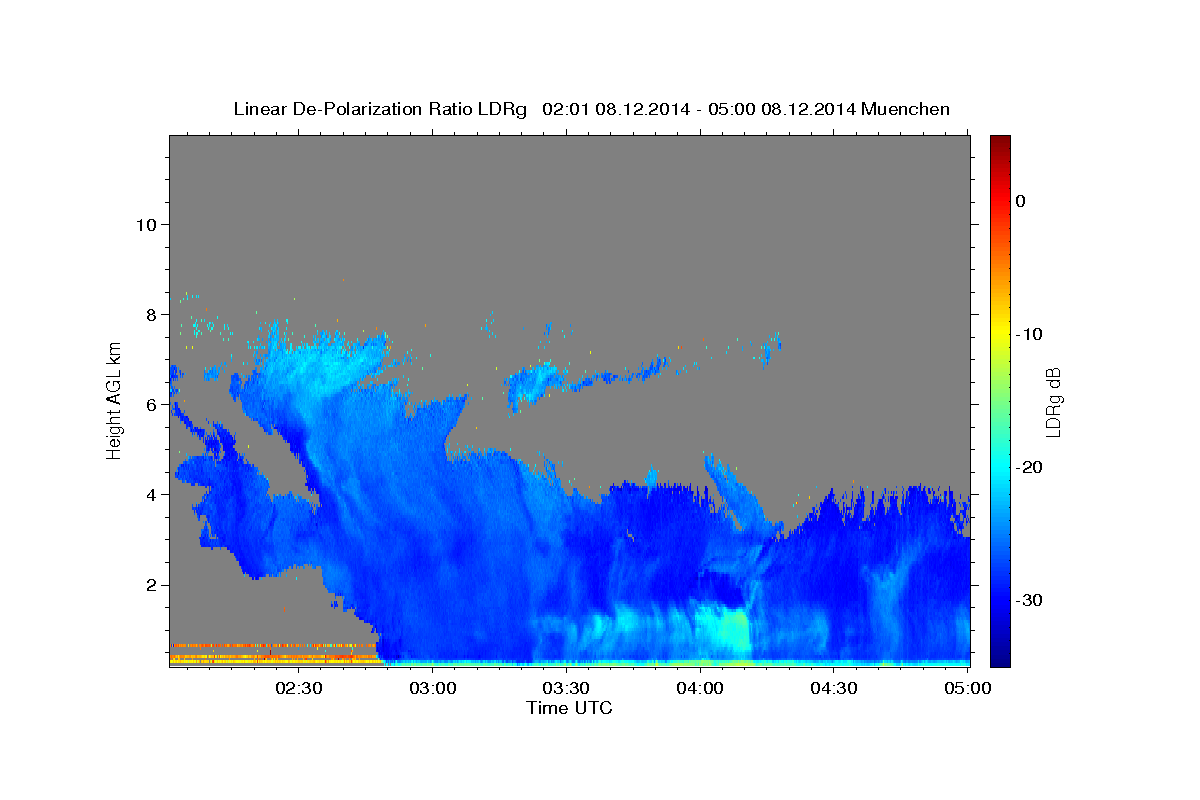Click the colorbar value 0 label
The image size is (1200, 800).
tap(1021, 201)
